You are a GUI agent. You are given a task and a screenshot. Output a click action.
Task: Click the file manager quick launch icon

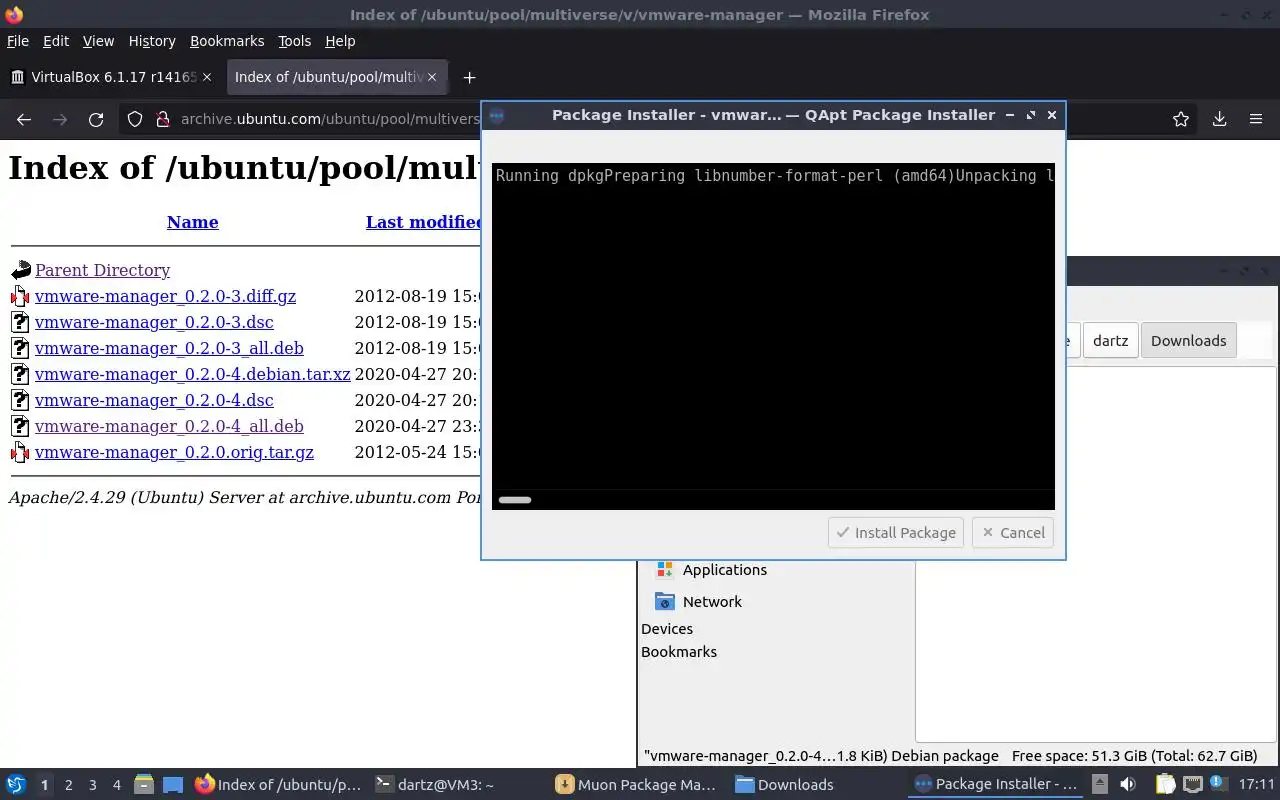click(144, 785)
